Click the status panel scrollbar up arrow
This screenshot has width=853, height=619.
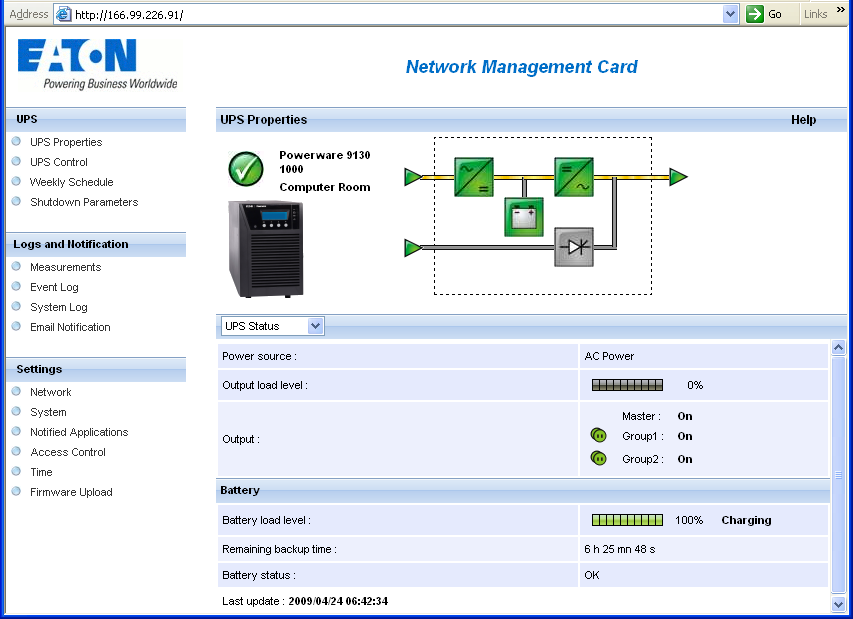[x=838, y=347]
